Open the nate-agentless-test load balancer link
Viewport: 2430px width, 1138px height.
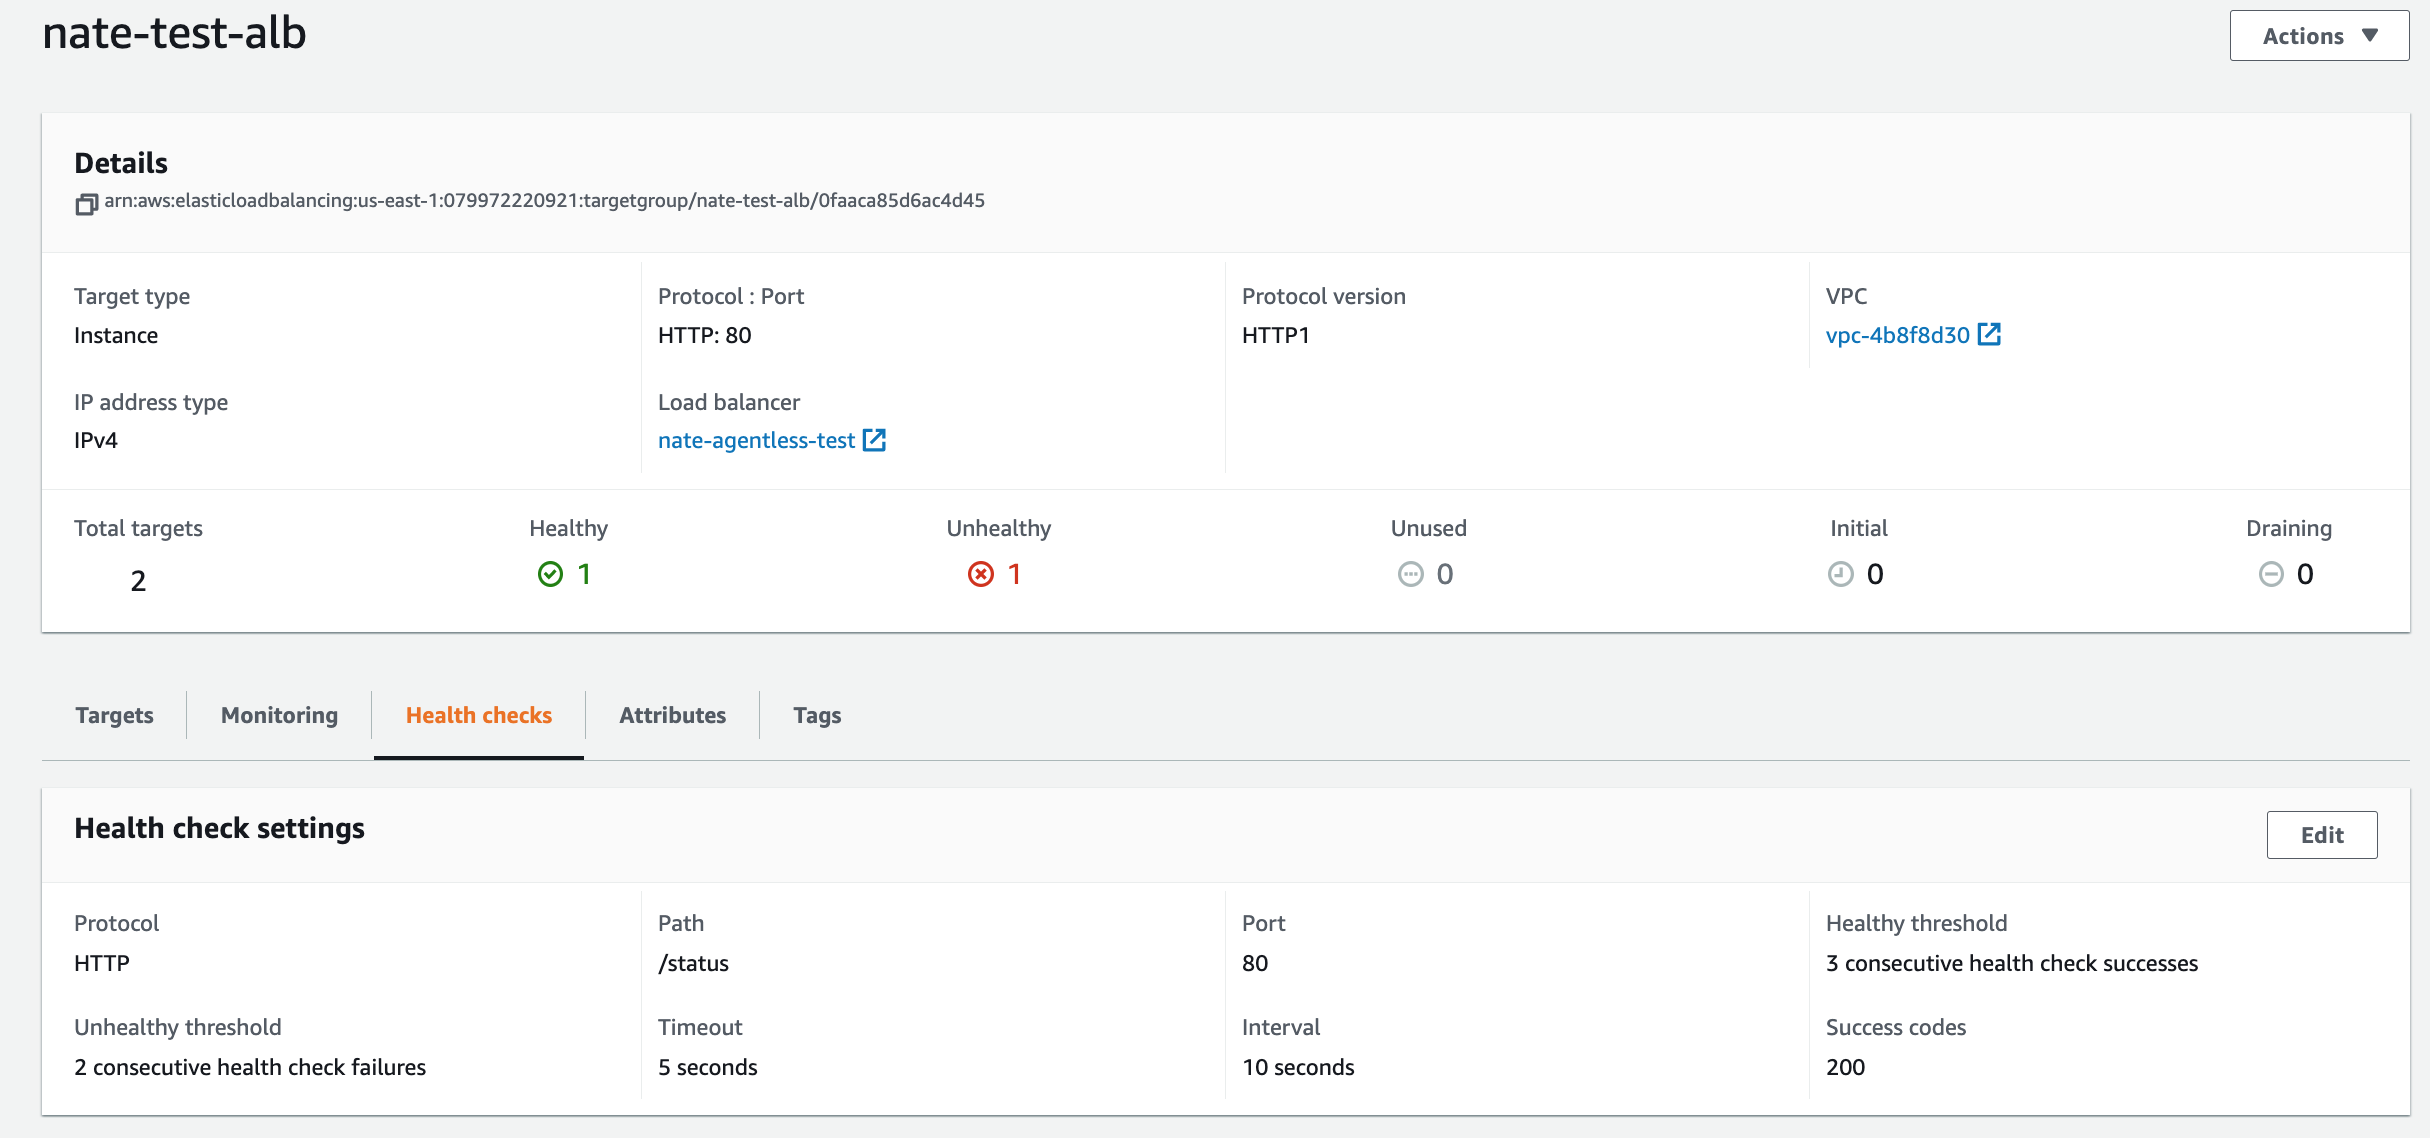click(756, 440)
